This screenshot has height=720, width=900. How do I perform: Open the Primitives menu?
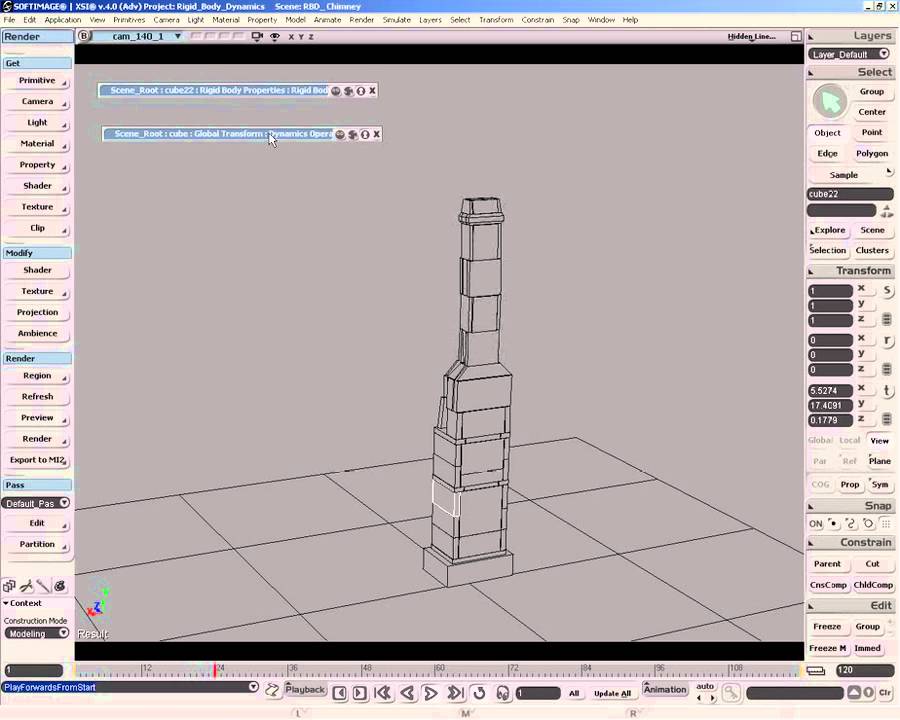coord(129,20)
